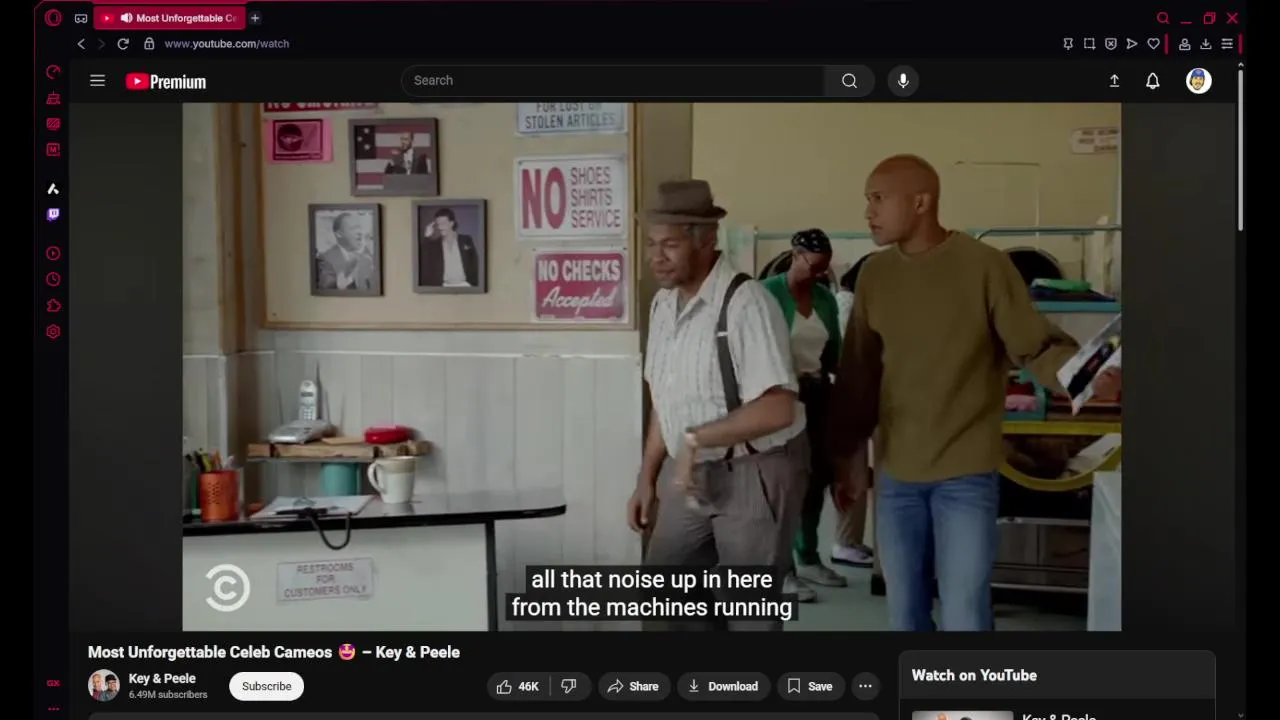
Task: Open GX Cleaner in sidebar
Action: coord(53,98)
